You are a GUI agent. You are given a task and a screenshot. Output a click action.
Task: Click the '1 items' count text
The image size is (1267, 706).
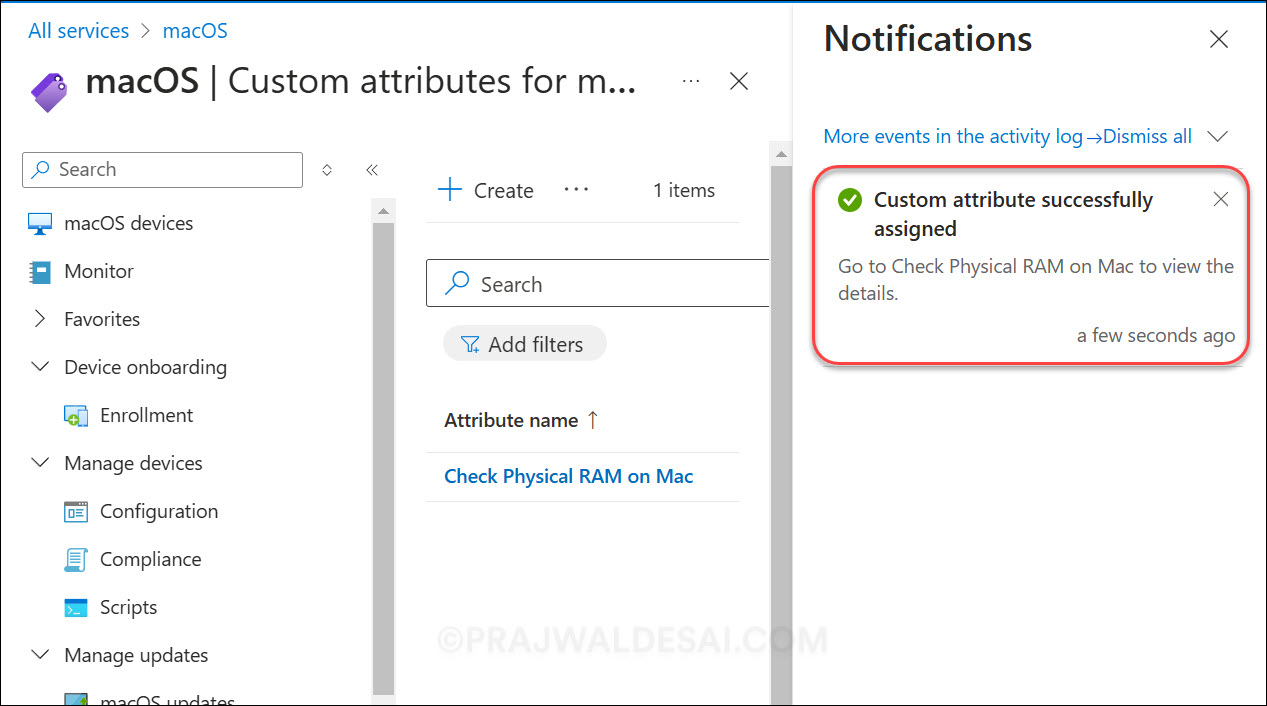[x=684, y=190]
